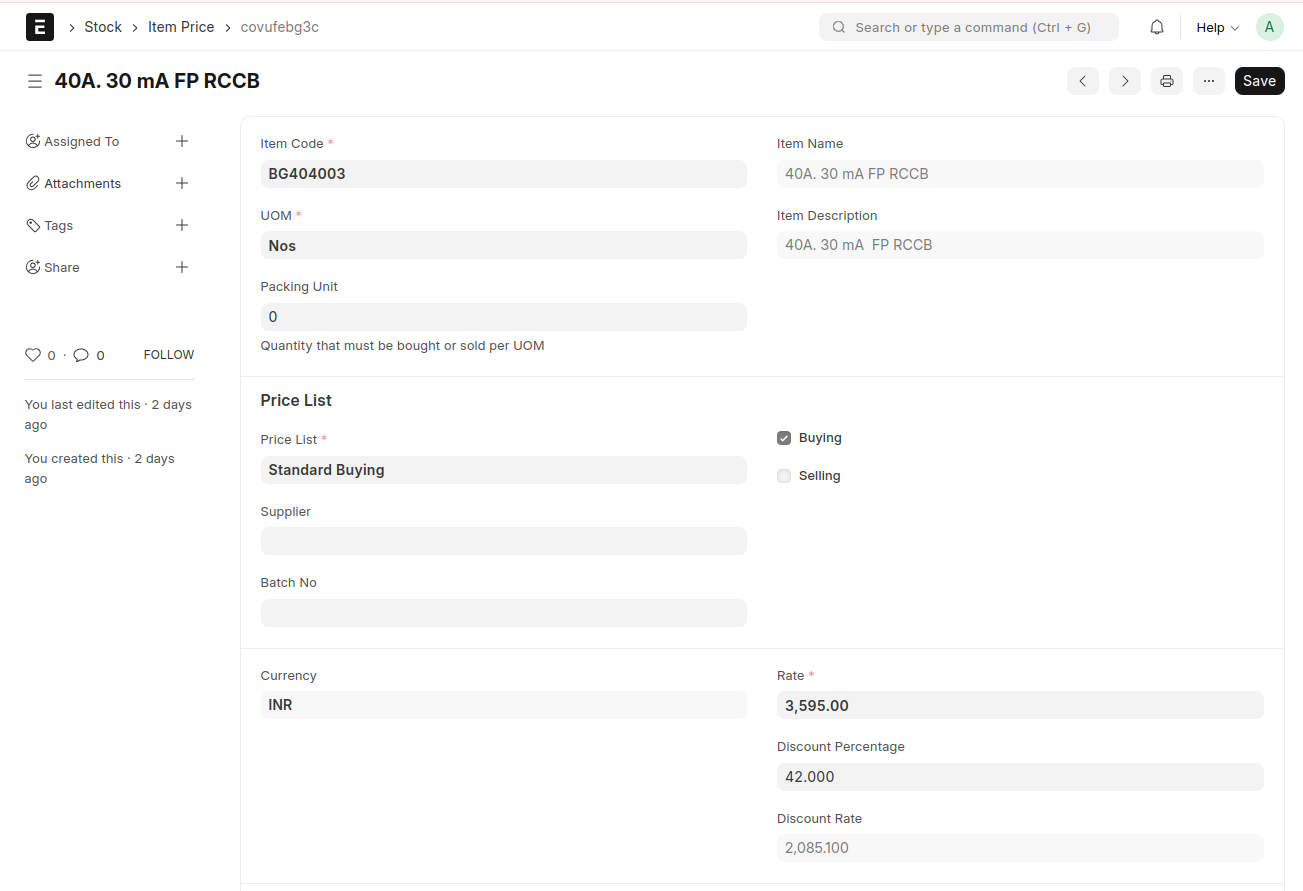Click the ERPNext home logo icon

(40, 27)
